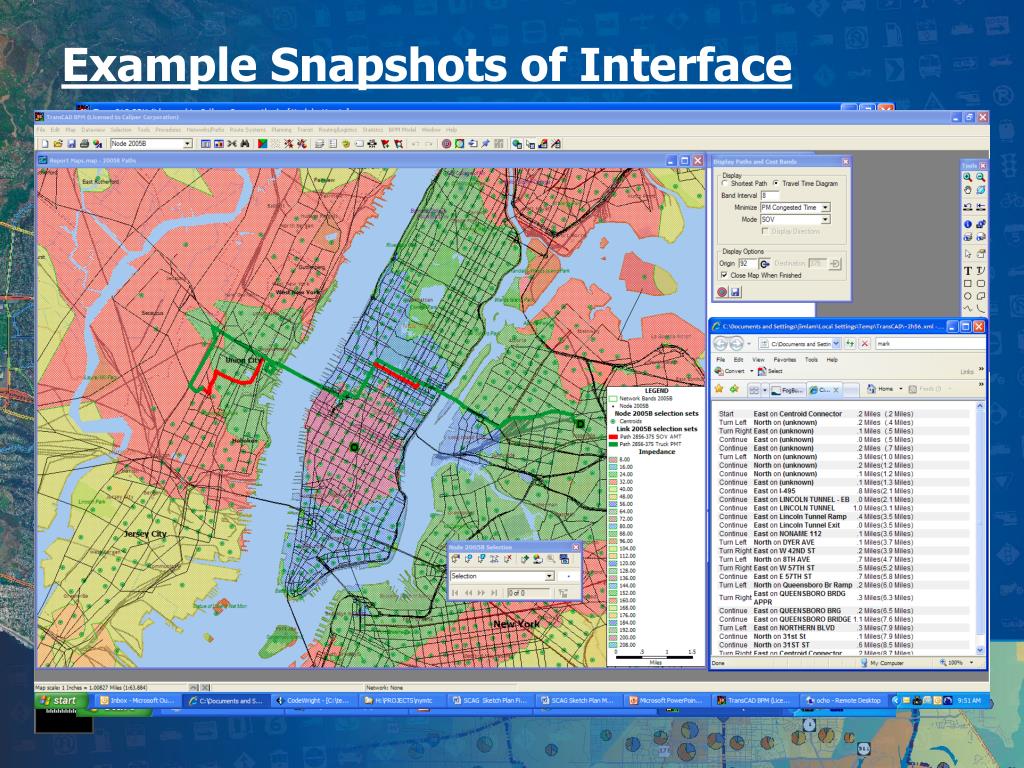Select the Text tool in Tools palette

pos(967,270)
